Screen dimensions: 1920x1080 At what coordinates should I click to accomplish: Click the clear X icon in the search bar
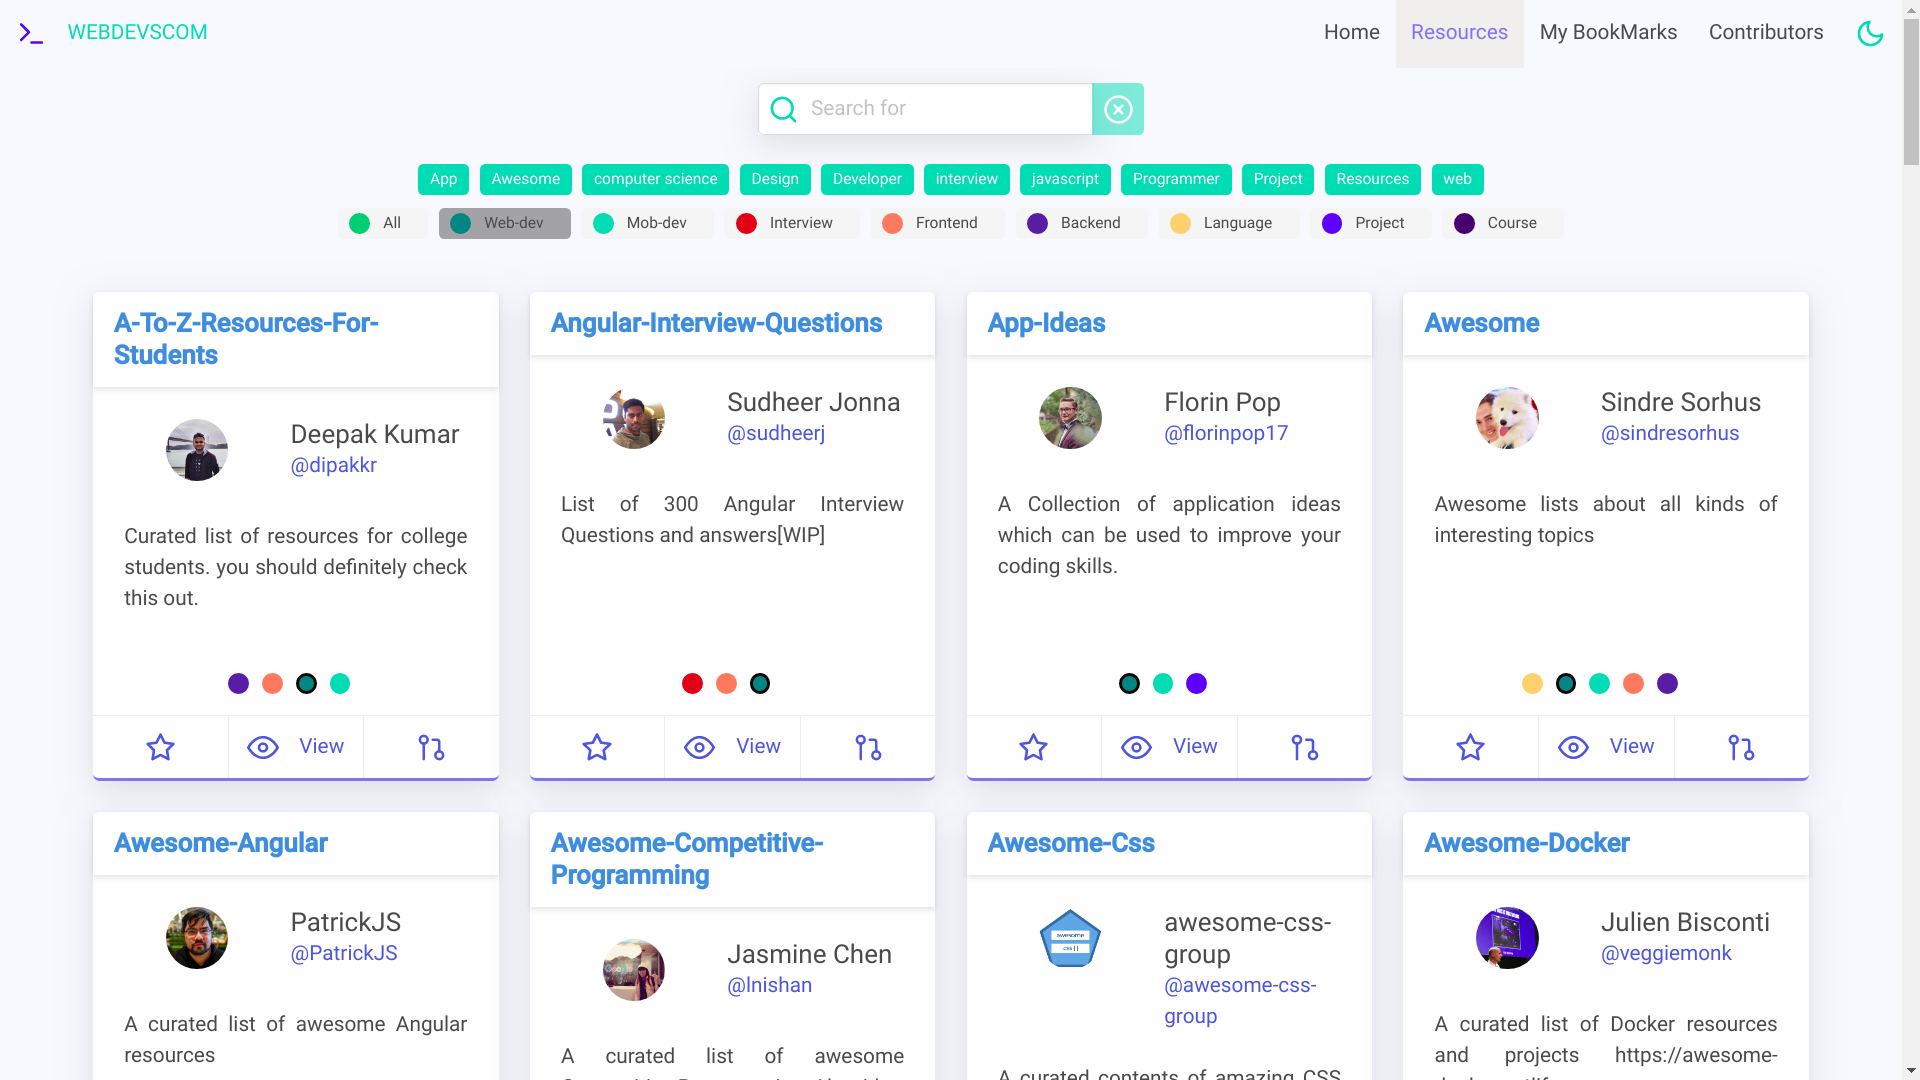click(1117, 108)
